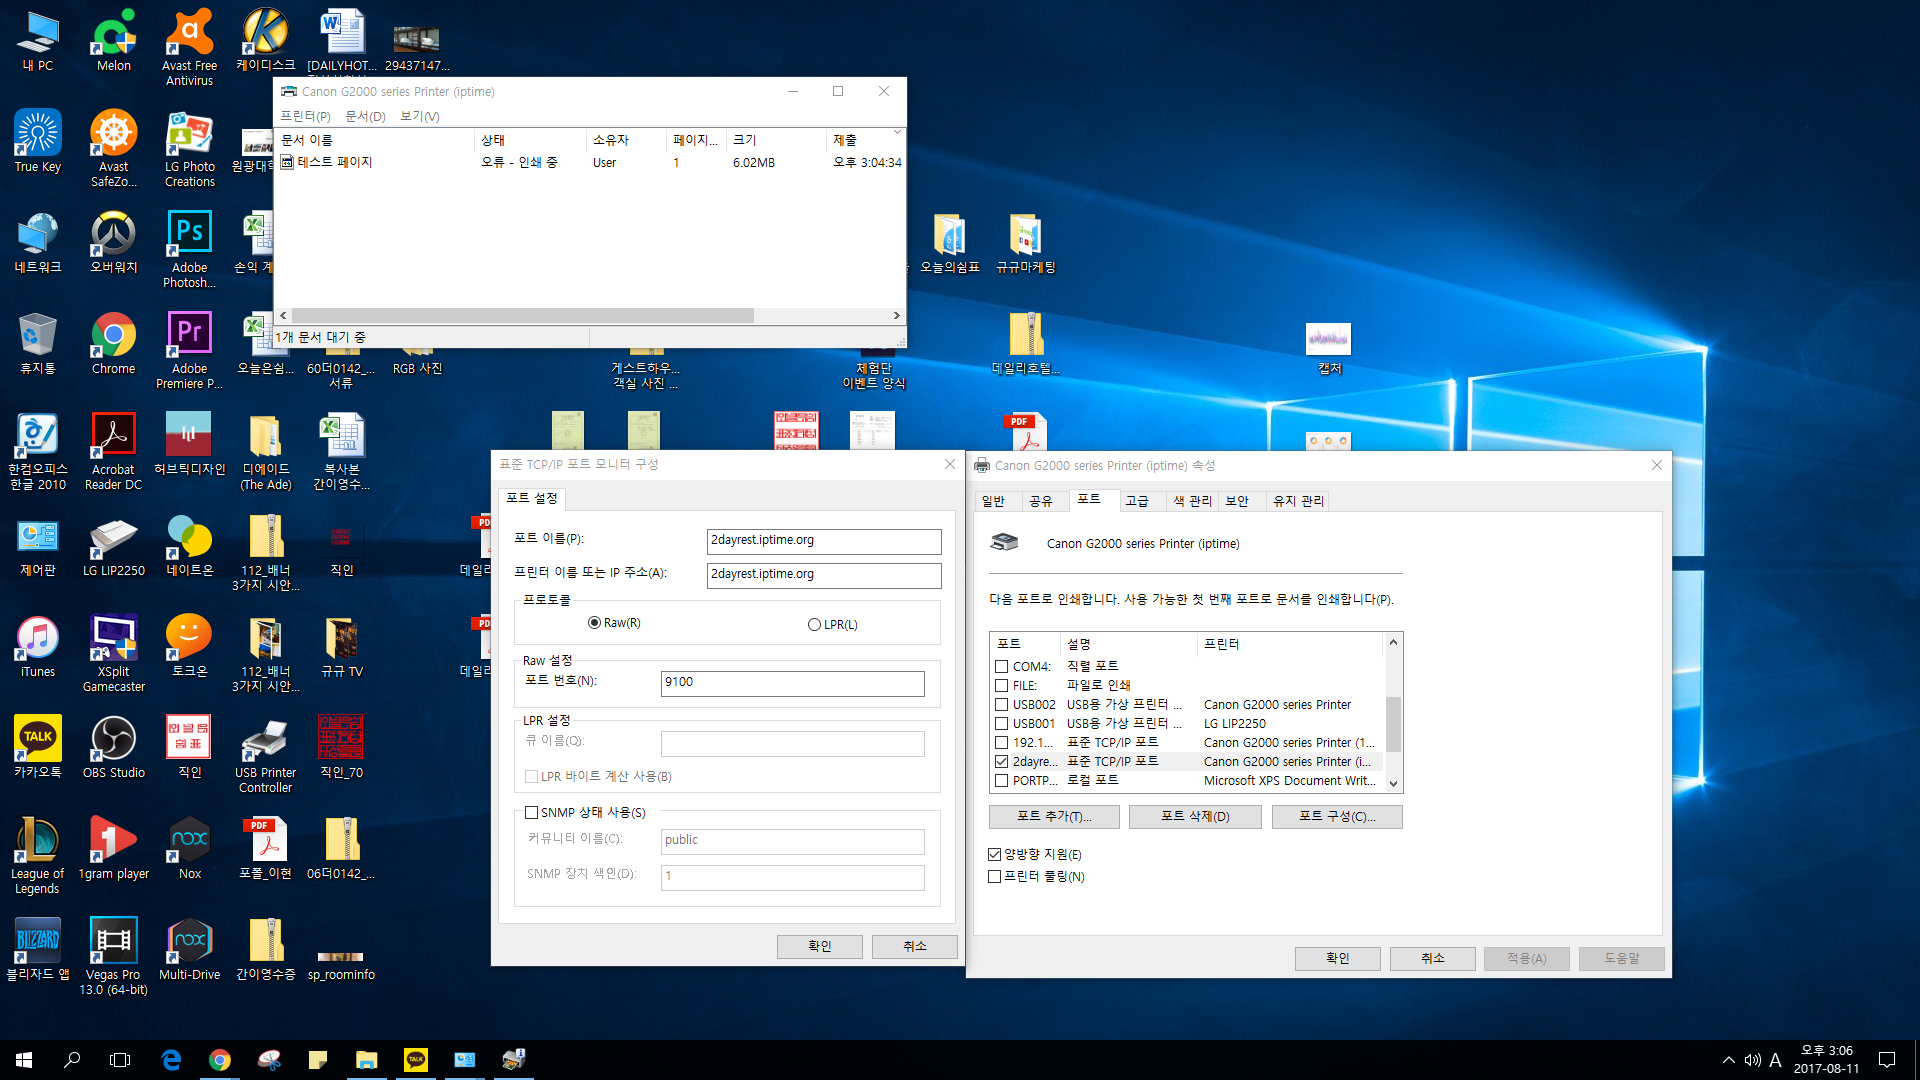Open Avast Free Antivirus desktop icon

tap(189, 47)
